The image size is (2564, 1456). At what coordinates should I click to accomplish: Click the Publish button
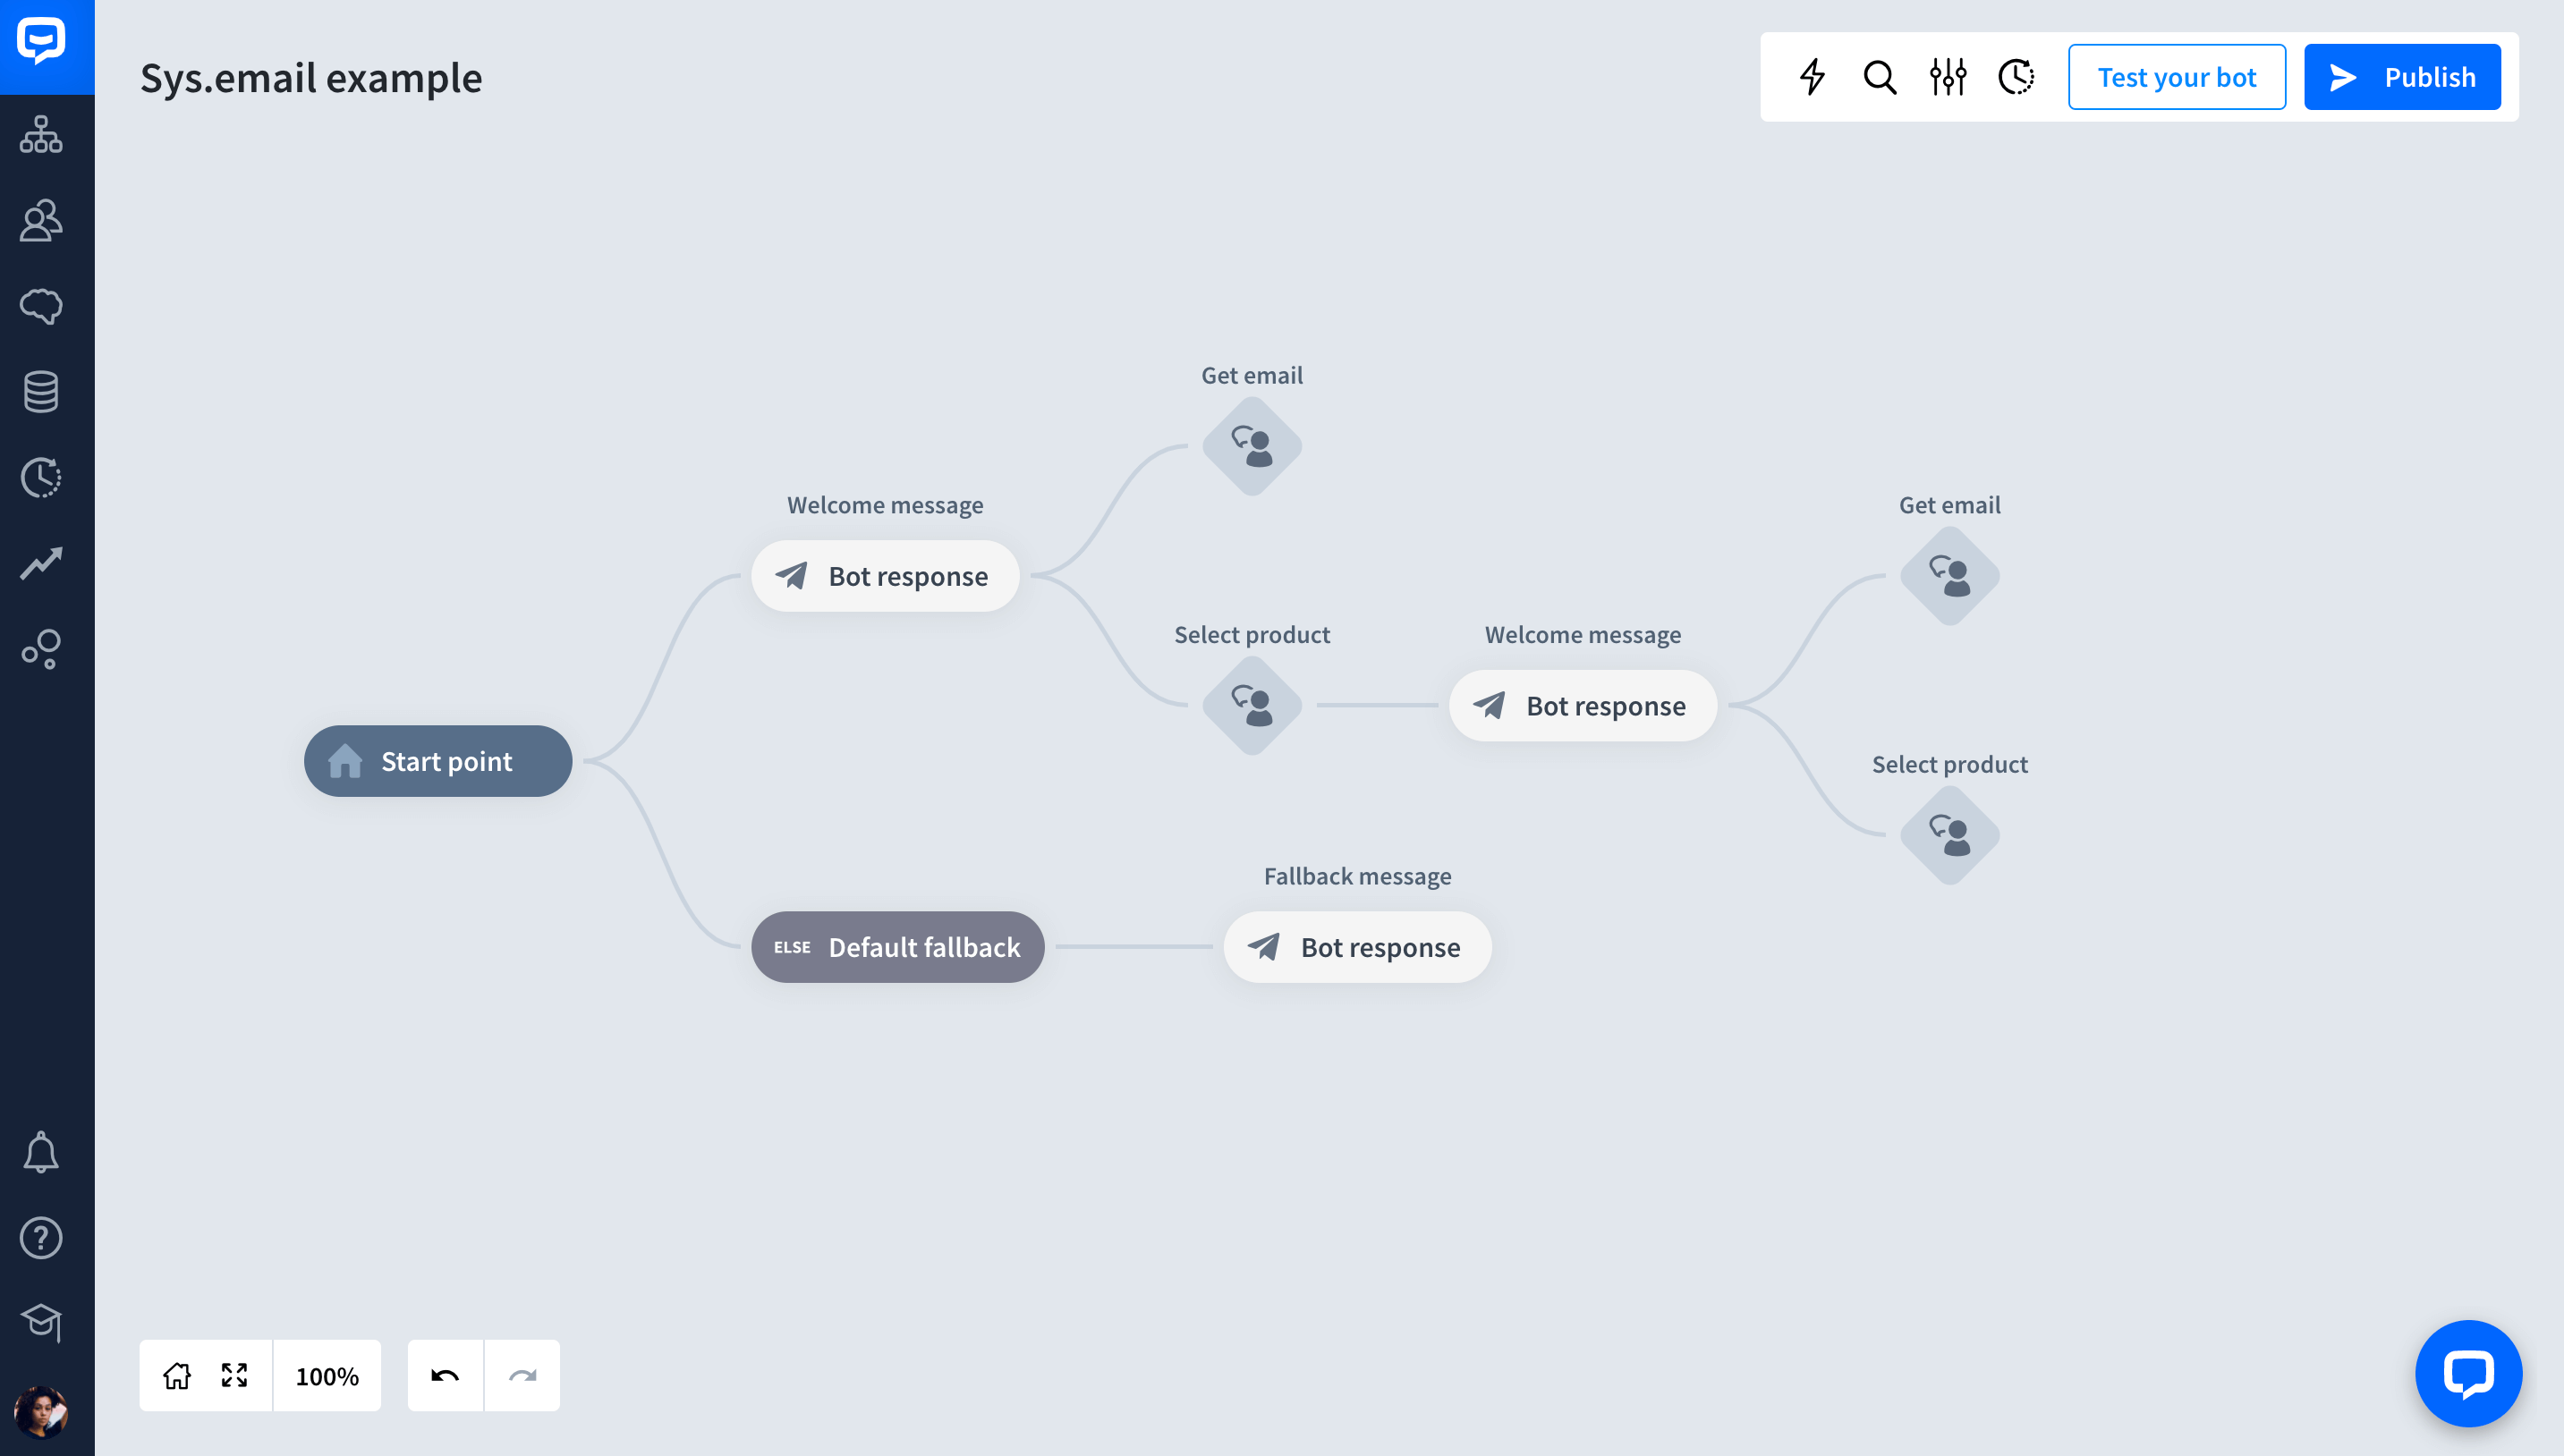[x=2402, y=77]
